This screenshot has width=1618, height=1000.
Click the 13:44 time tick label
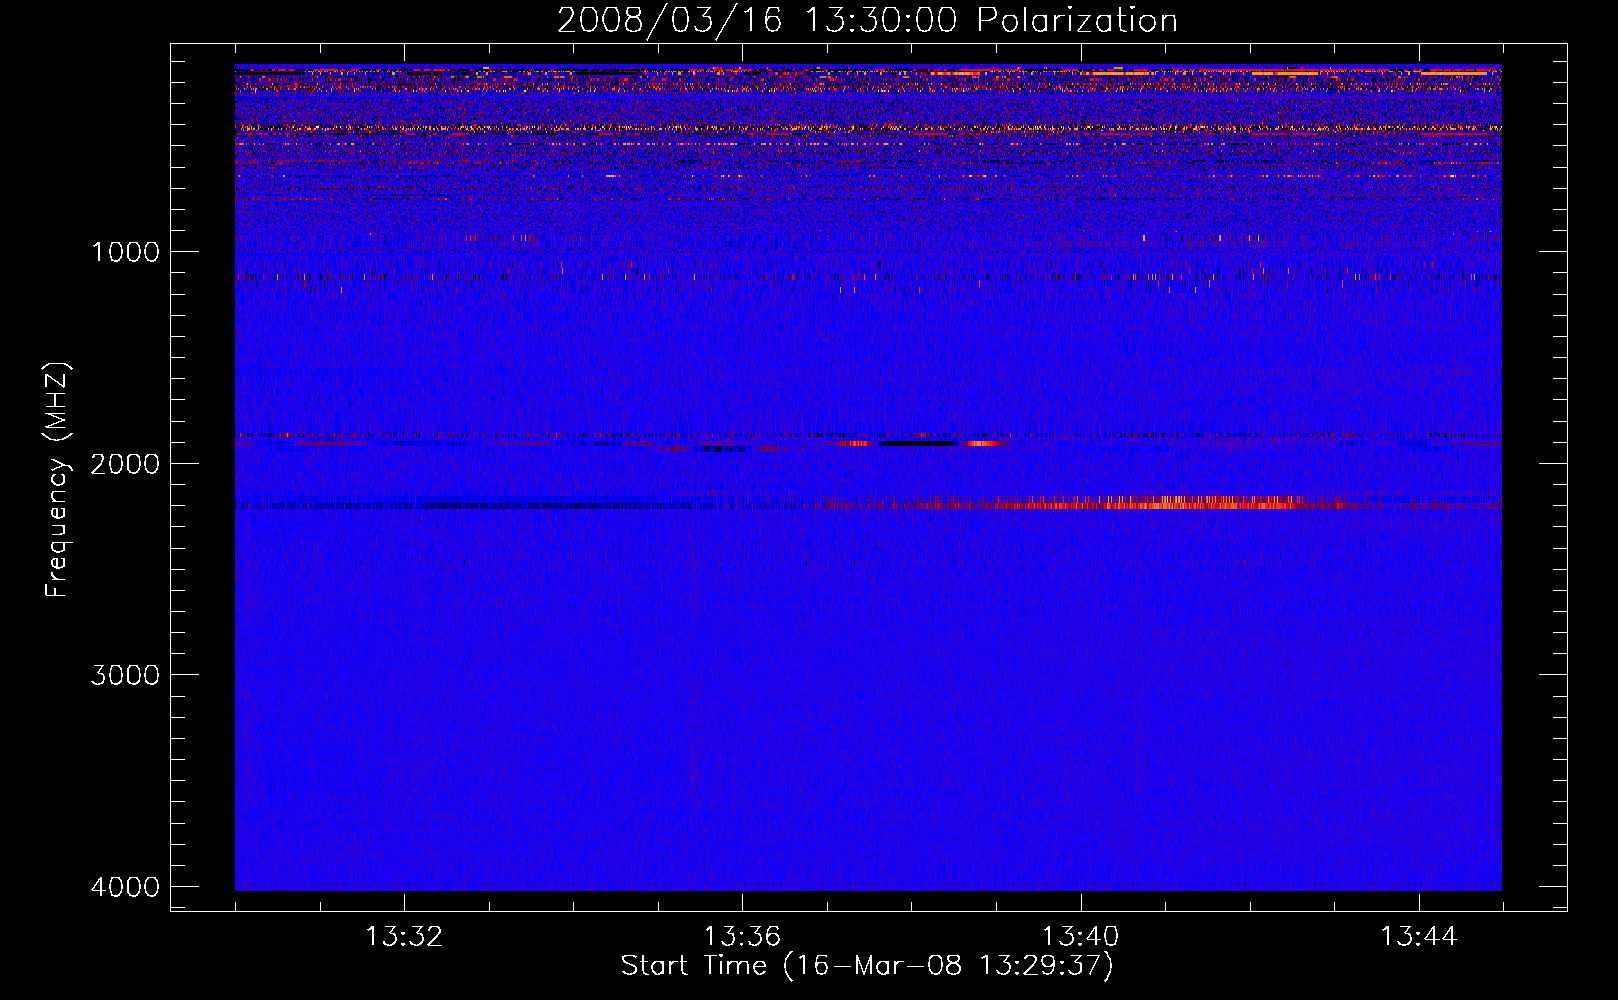coord(1418,937)
